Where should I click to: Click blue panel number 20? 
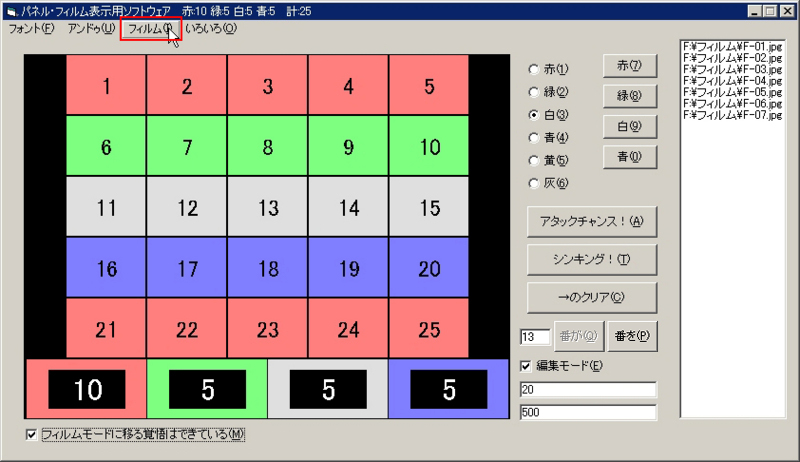(x=429, y=267)
